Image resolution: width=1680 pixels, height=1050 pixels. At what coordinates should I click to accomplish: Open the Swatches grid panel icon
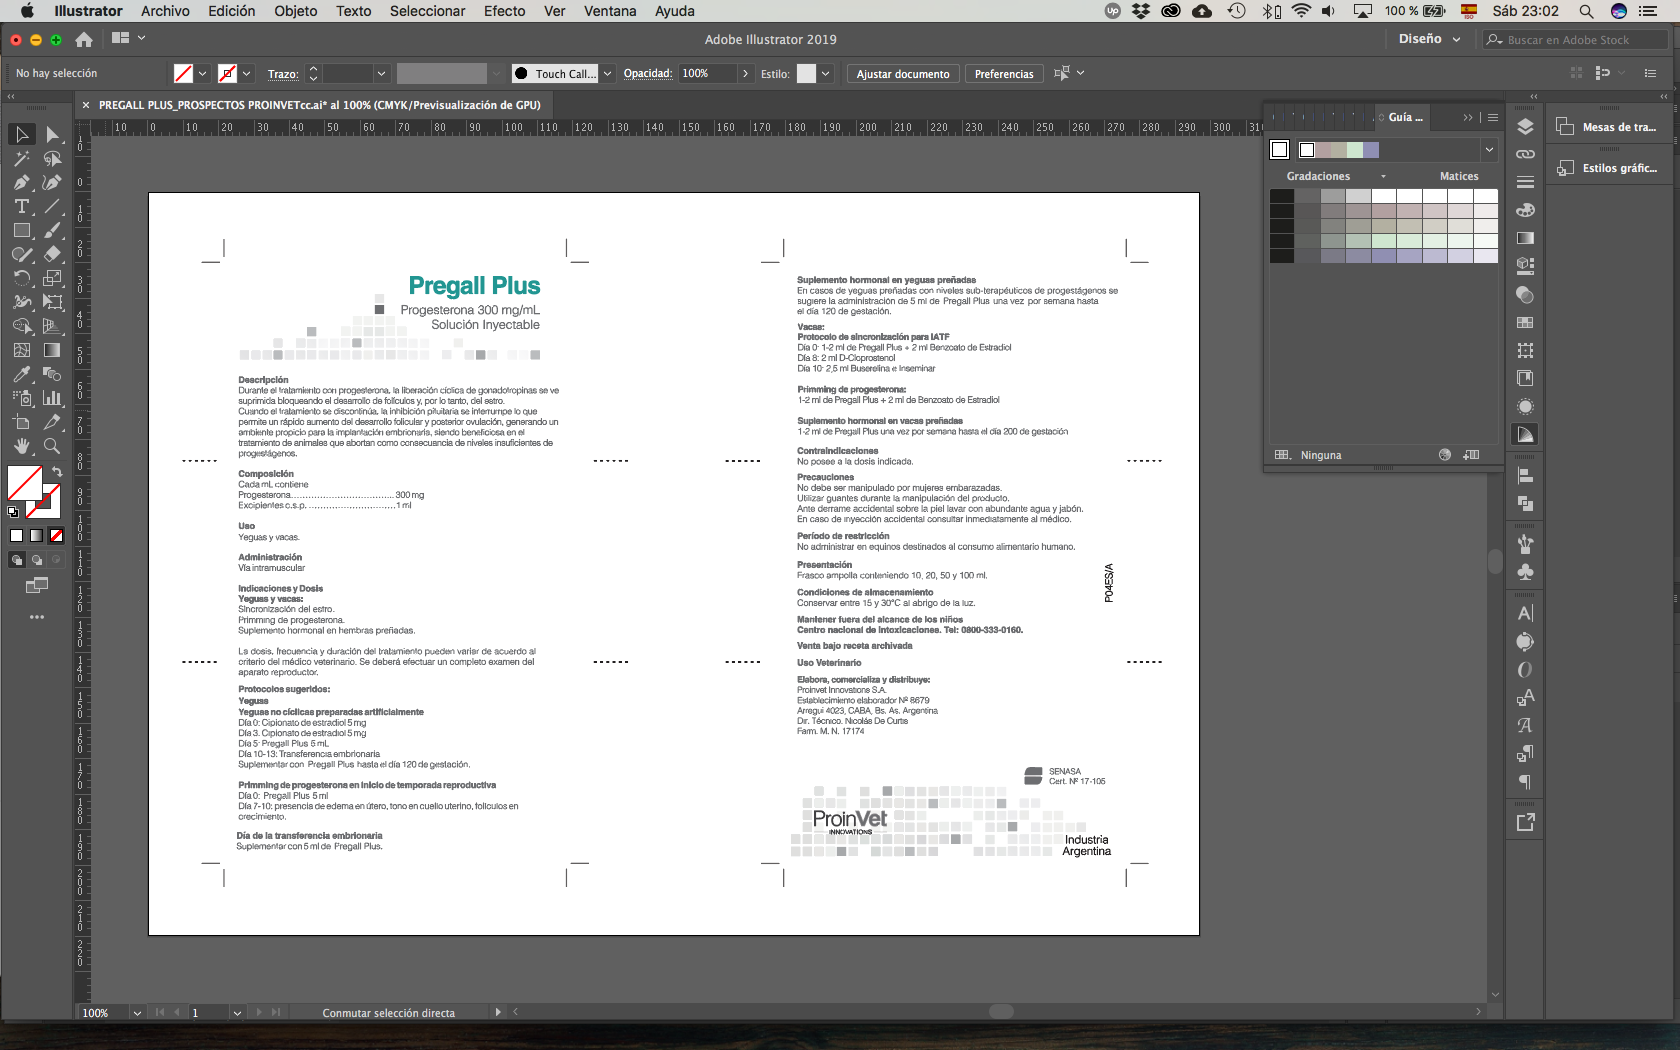coord(1525,322)
